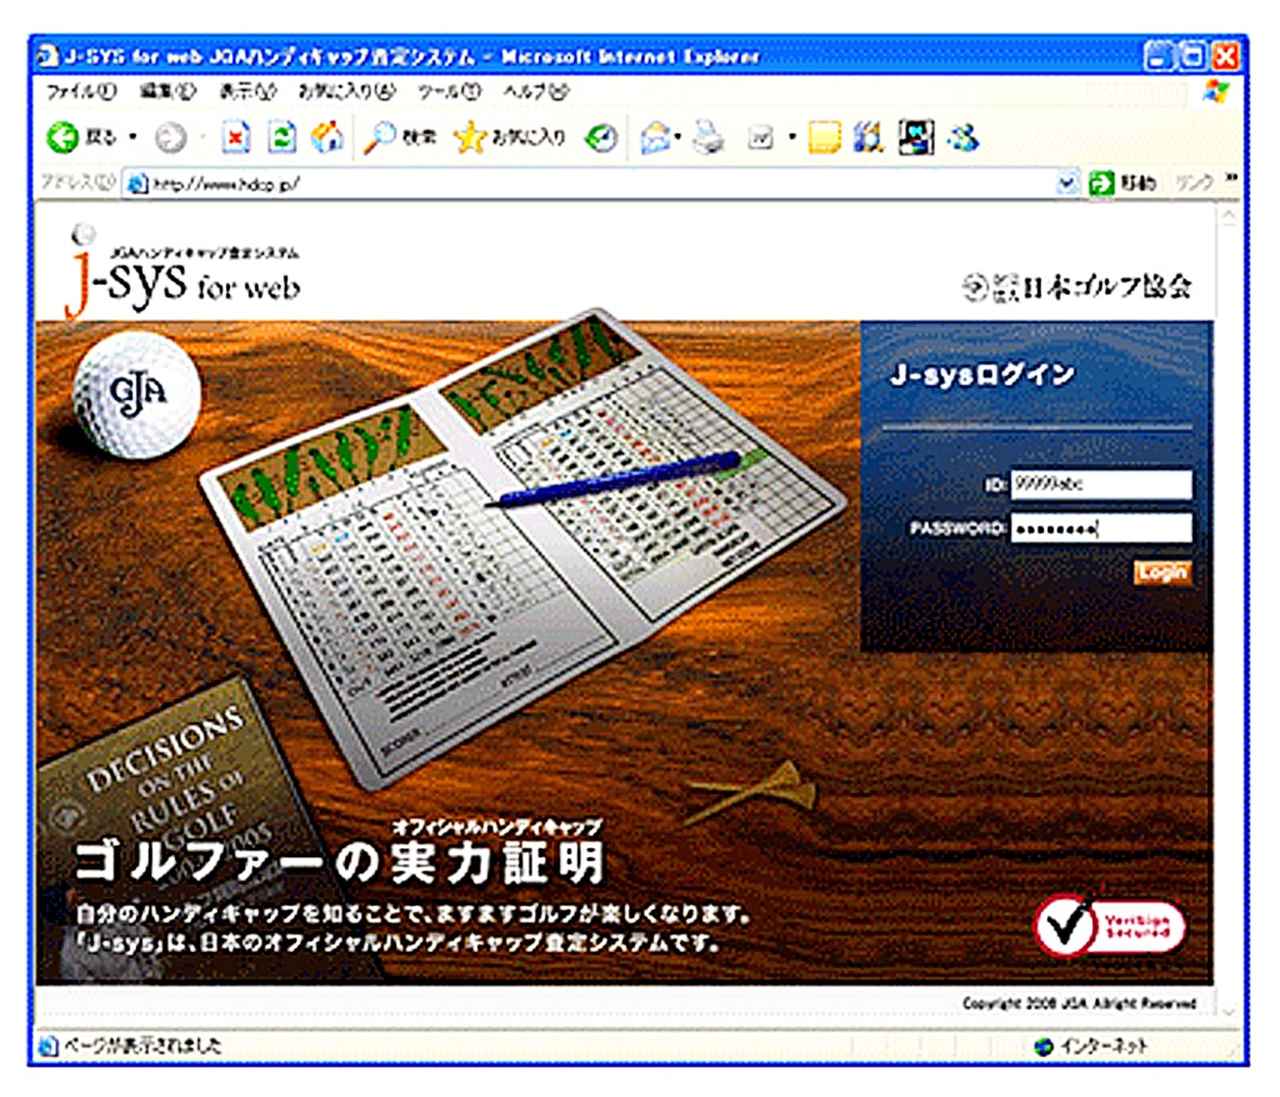
Task: Click the page icon in the address bar
Action: coord(138,184)
